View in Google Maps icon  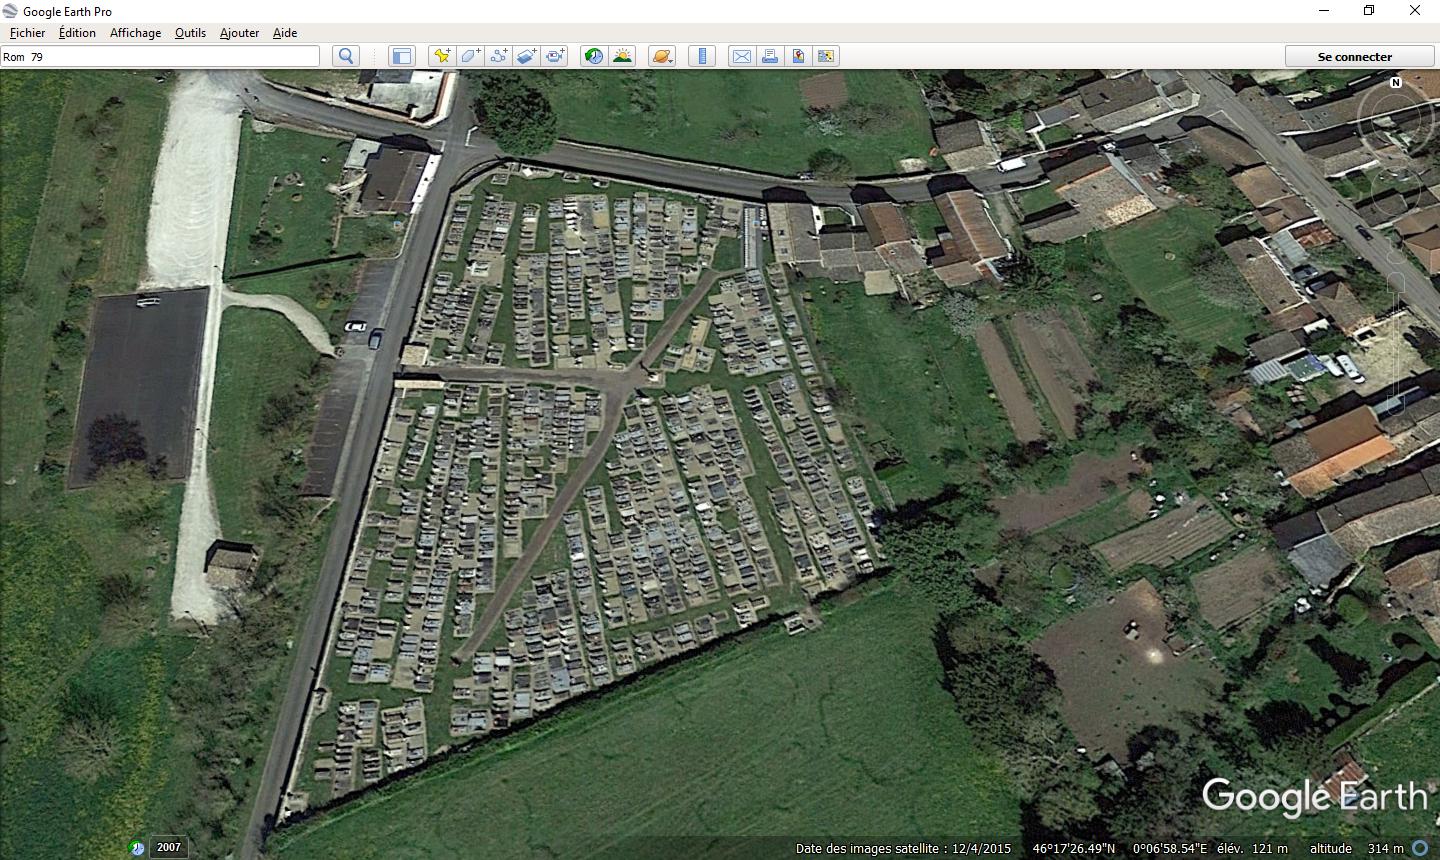pyautogui.click(x=826, y=56)
